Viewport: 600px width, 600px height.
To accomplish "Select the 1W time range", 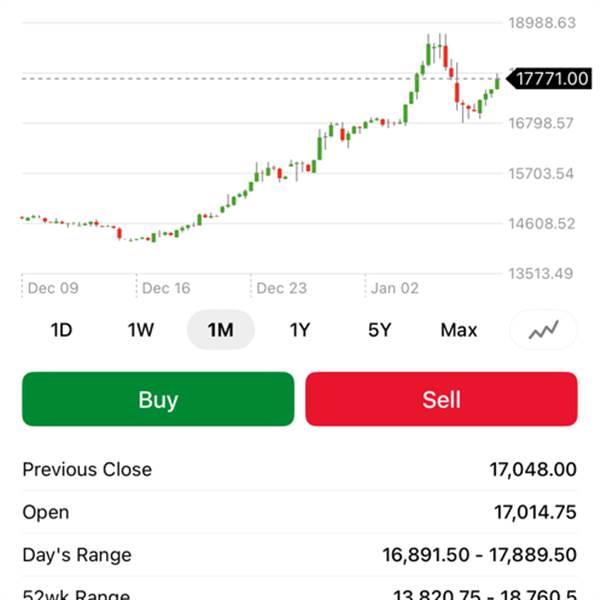I will coord(141,330).
